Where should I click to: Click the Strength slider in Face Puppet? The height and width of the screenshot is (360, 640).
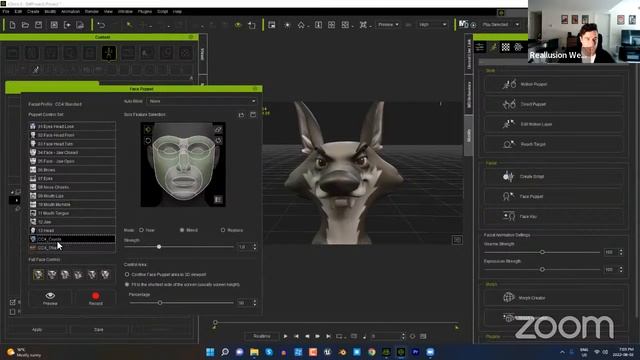point(179,247)
